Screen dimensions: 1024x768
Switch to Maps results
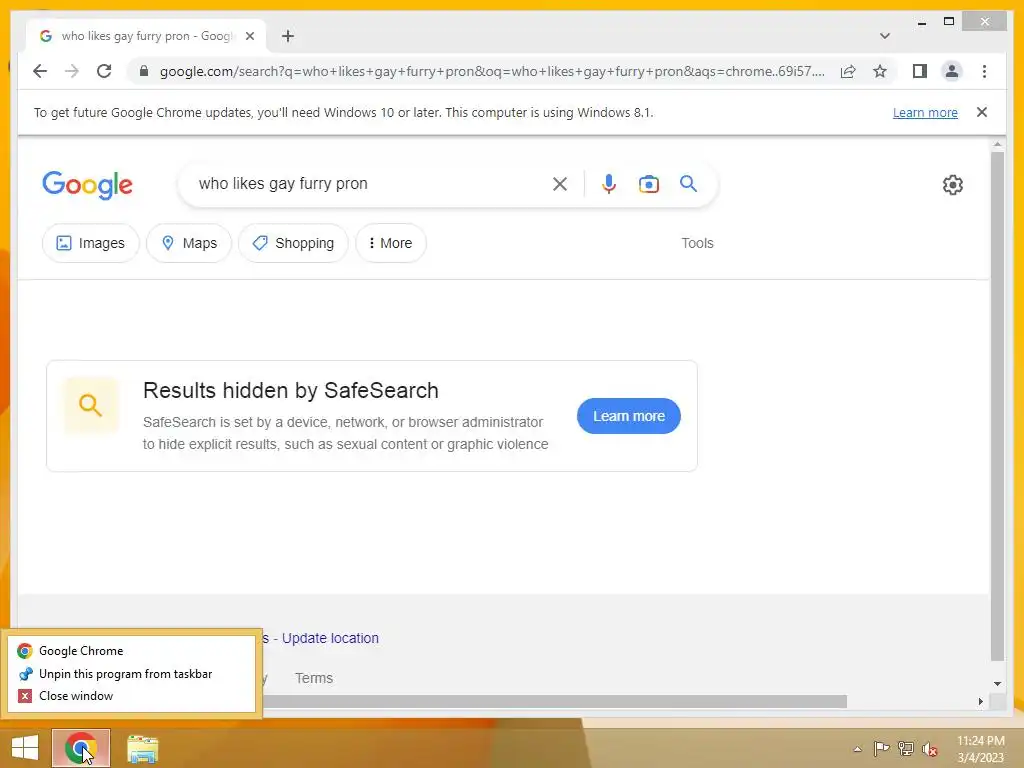[x=189, y=243]
